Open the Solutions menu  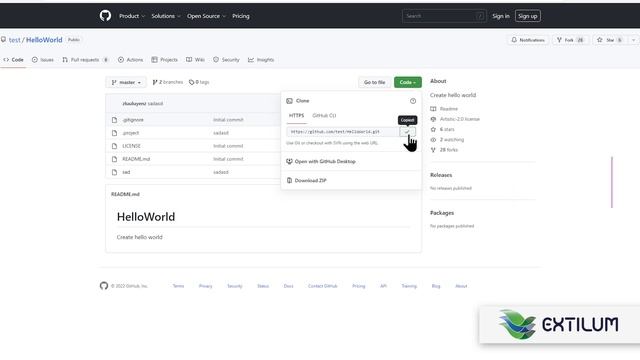tap(165, 16)
